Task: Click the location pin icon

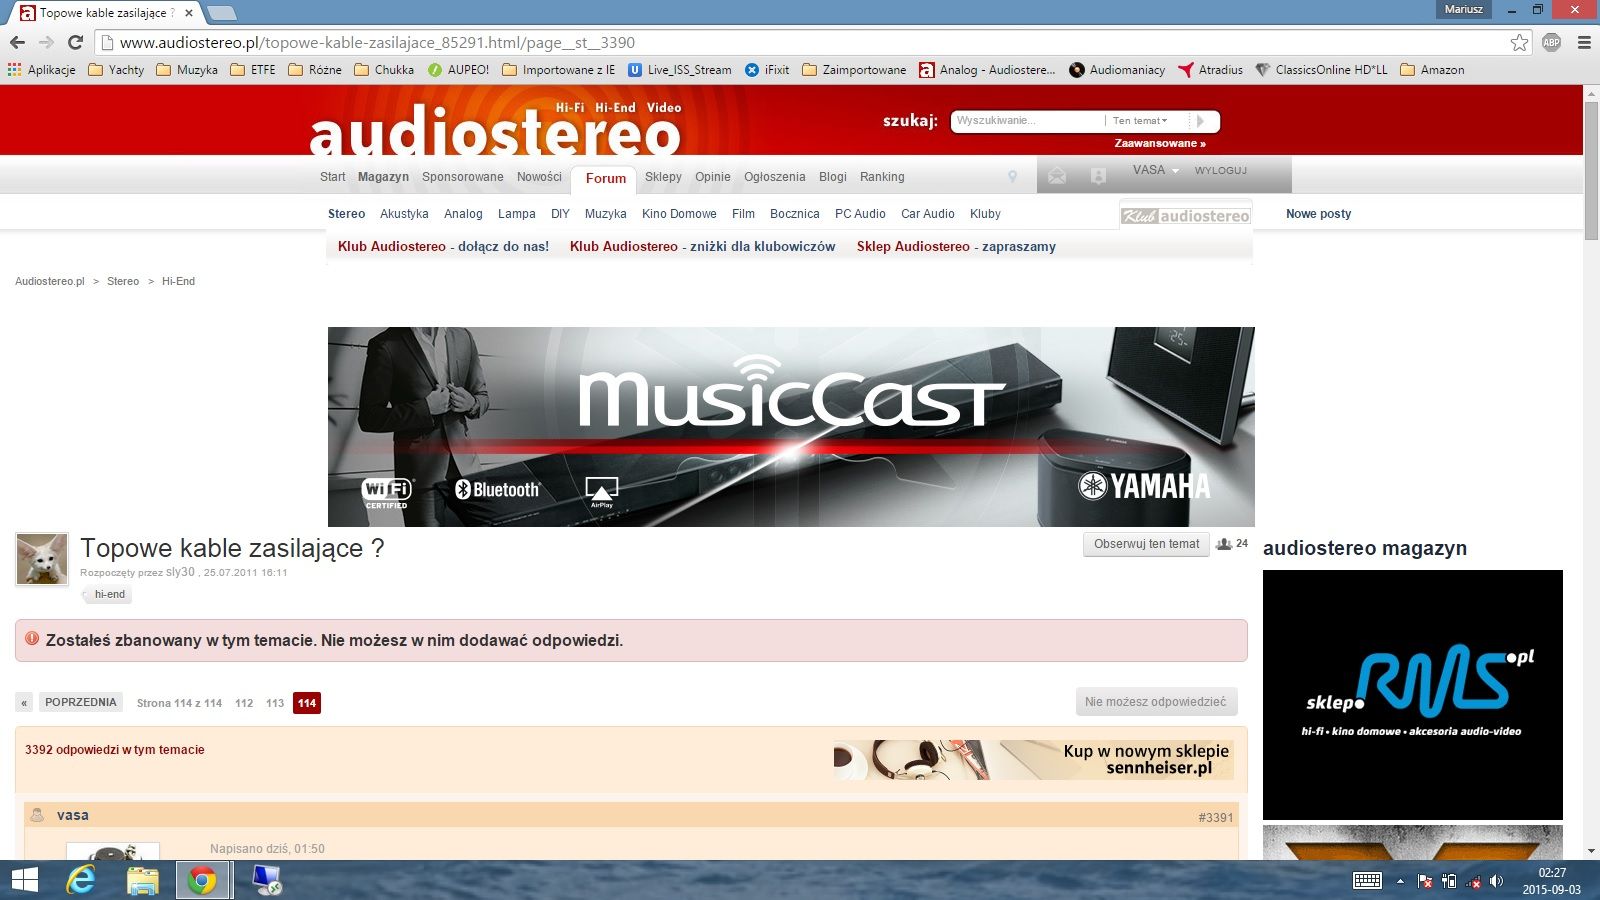Action: (x=1012, y=177)
